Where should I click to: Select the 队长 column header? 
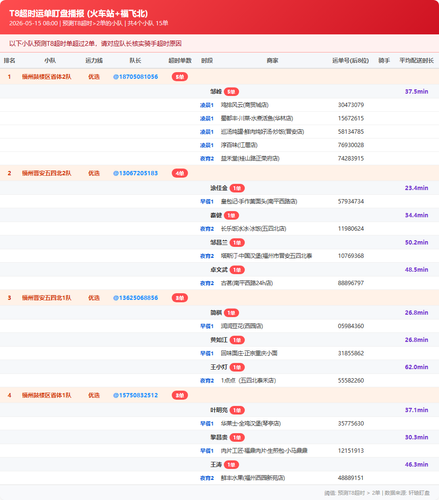click(x=135, y=61)
